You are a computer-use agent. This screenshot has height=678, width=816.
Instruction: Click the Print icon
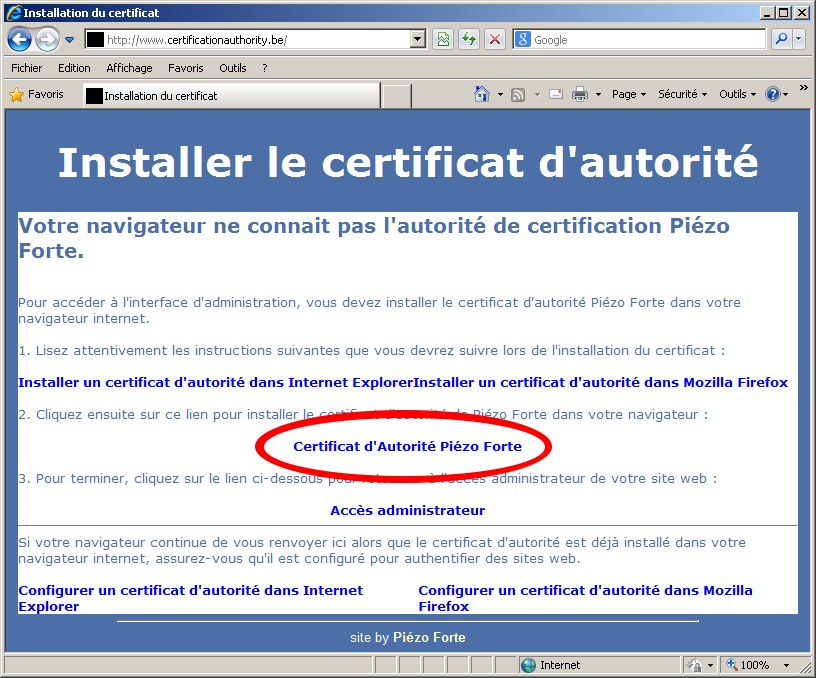click(x=580, y=94)
